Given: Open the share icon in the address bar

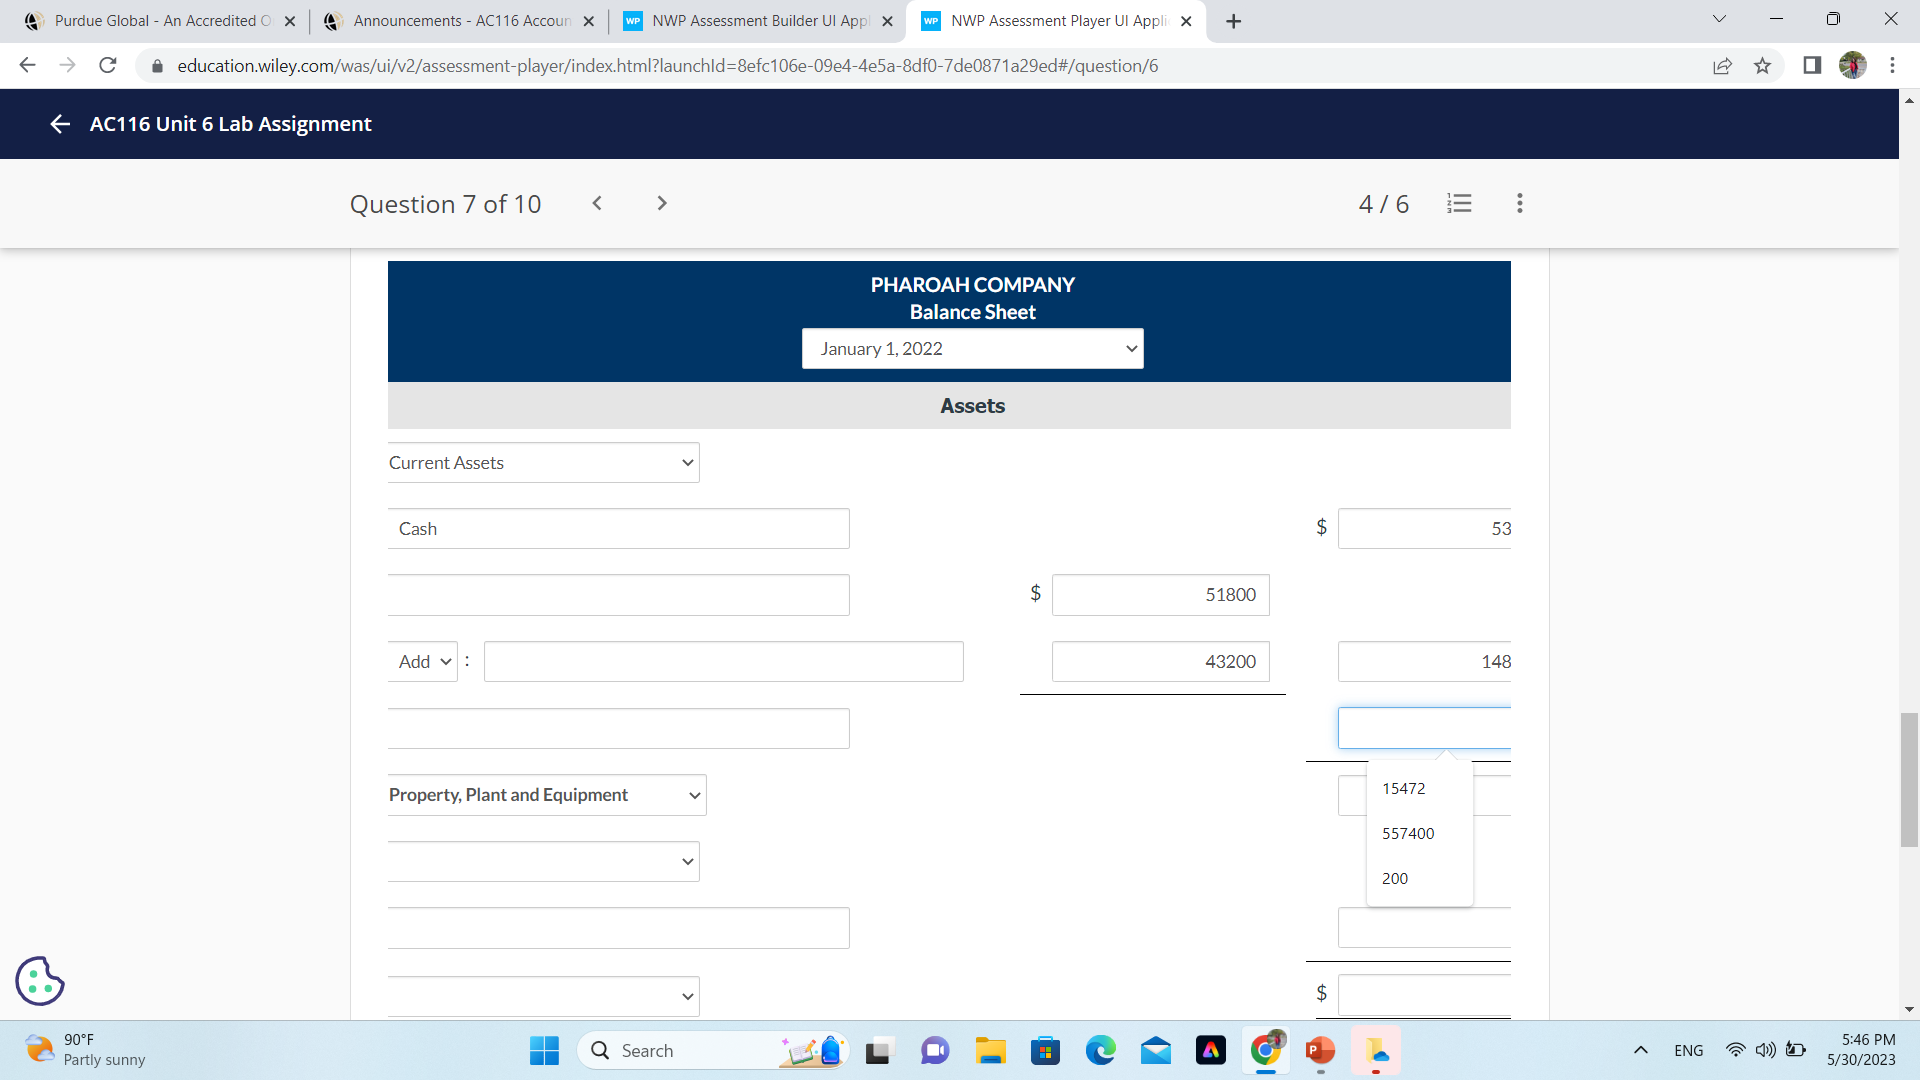Looking at the screenshot, I should click(x=1722, y=66).
